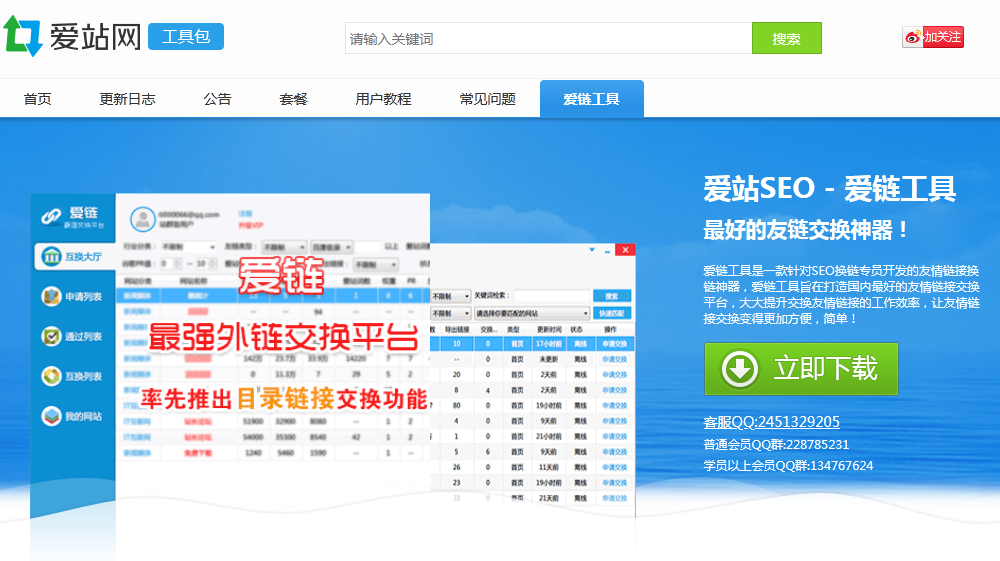Click the 关键词检索 input field
This screenshot has height=561, width=1000.
tap(552, 296)
